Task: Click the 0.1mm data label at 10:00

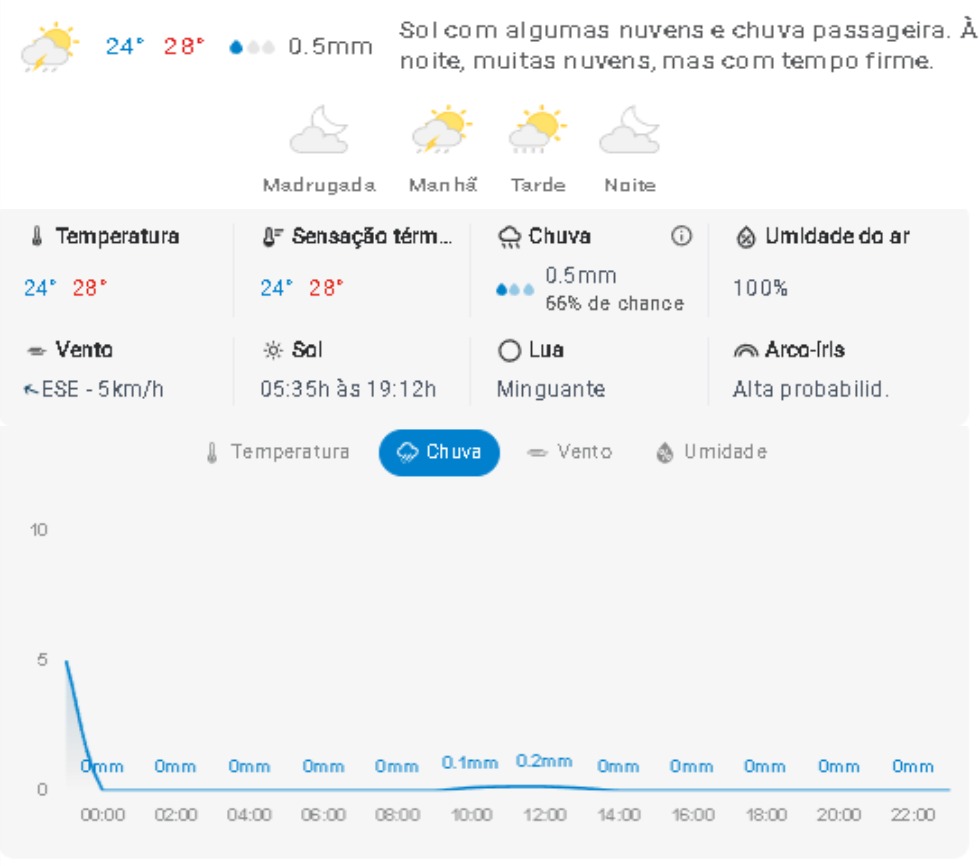Action: point(470,763)
